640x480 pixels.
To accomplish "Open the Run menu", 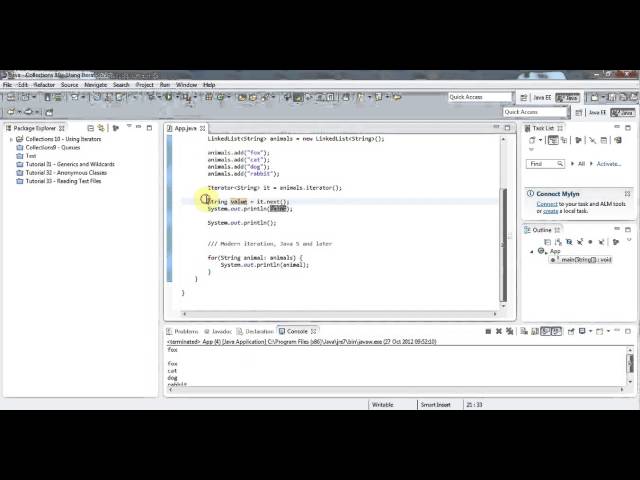I will point(165,85).
